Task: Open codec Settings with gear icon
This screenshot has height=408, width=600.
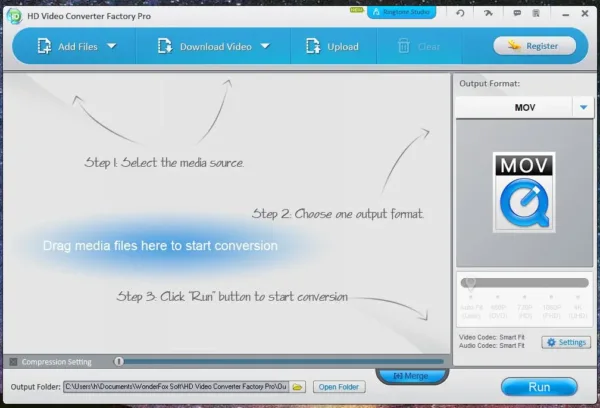Action: (566, 342)
